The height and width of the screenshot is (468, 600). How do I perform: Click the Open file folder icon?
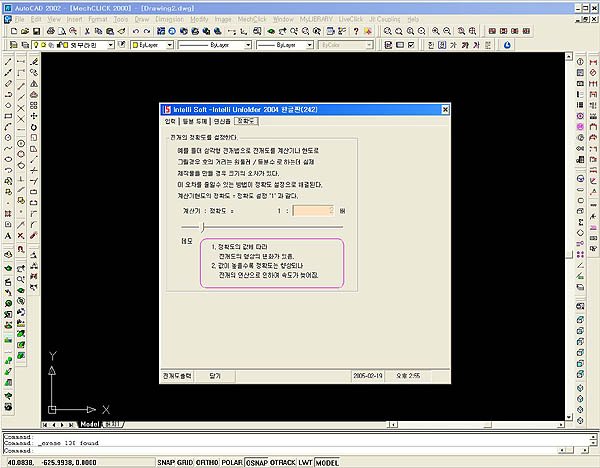[x=25, y=31]
